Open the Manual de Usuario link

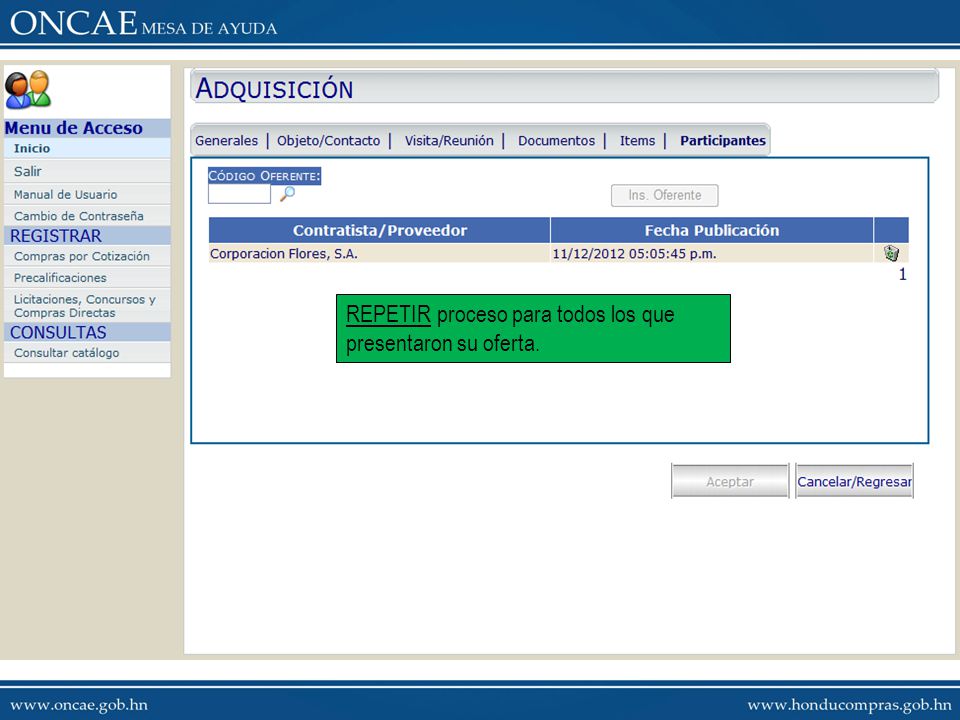(87, 195)
